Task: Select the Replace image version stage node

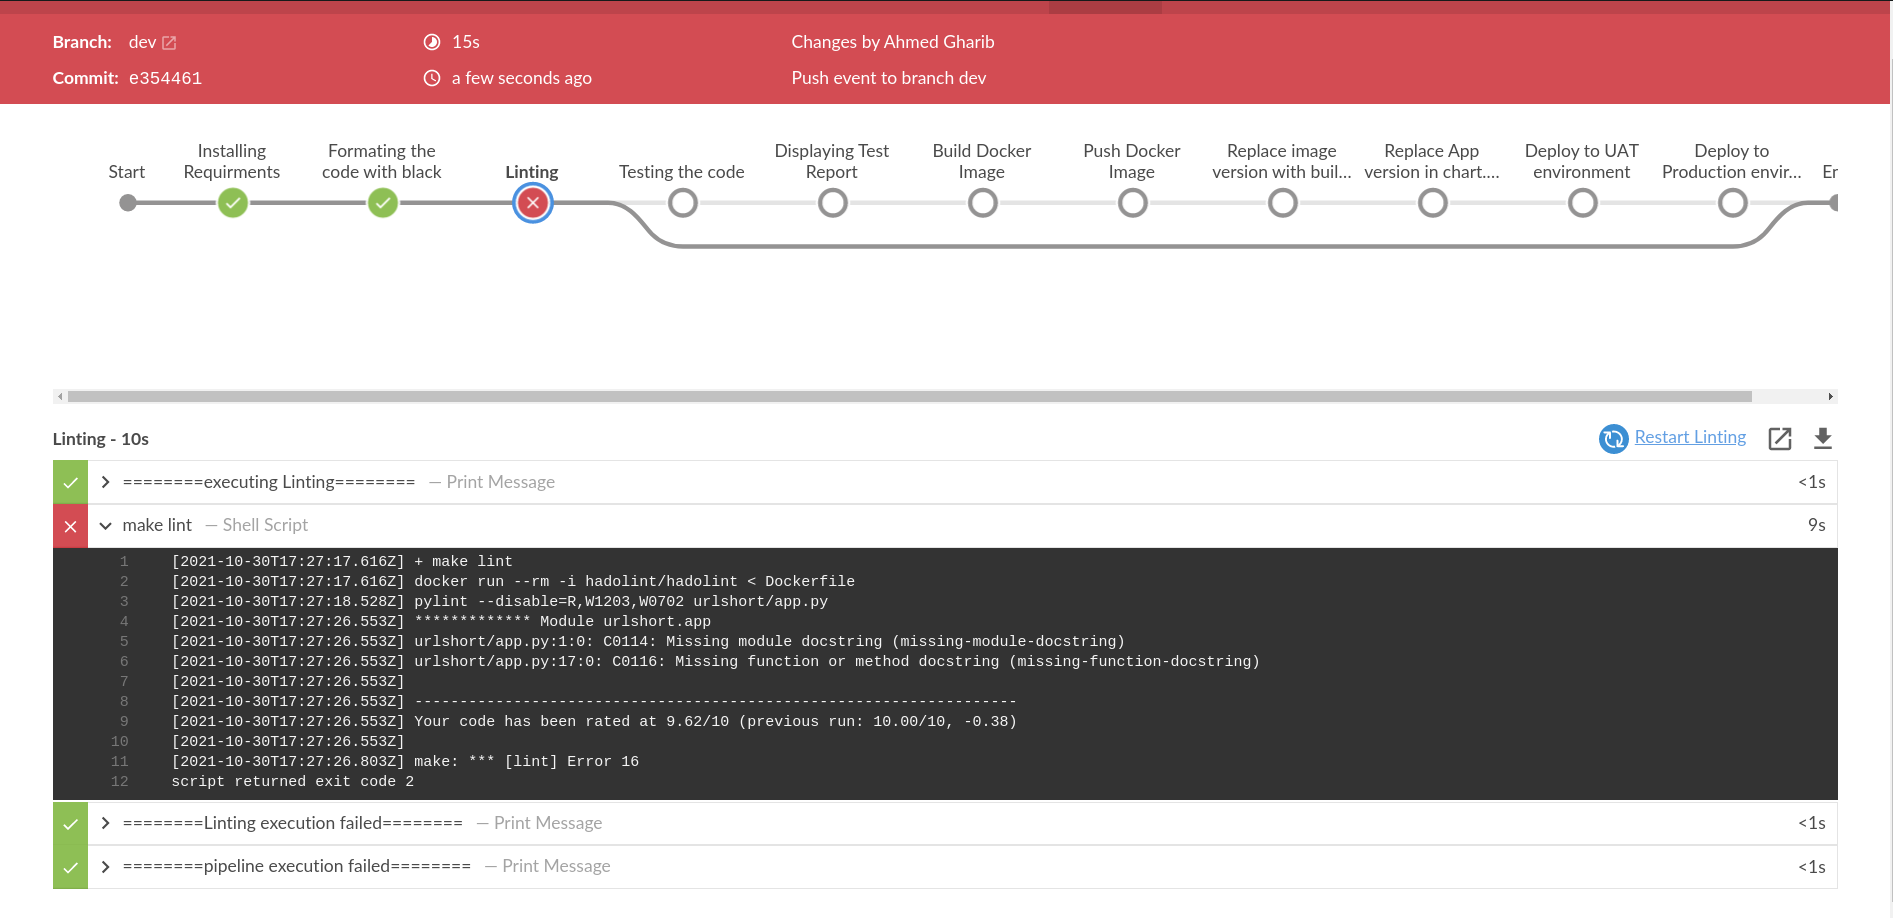Action: coord(1283,203)
